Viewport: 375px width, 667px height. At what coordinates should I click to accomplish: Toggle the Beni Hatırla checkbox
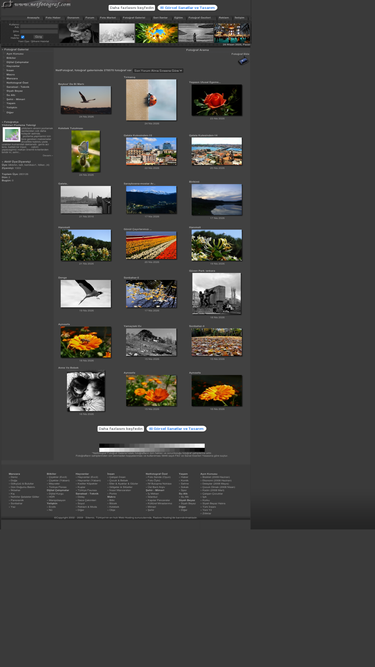23,37
